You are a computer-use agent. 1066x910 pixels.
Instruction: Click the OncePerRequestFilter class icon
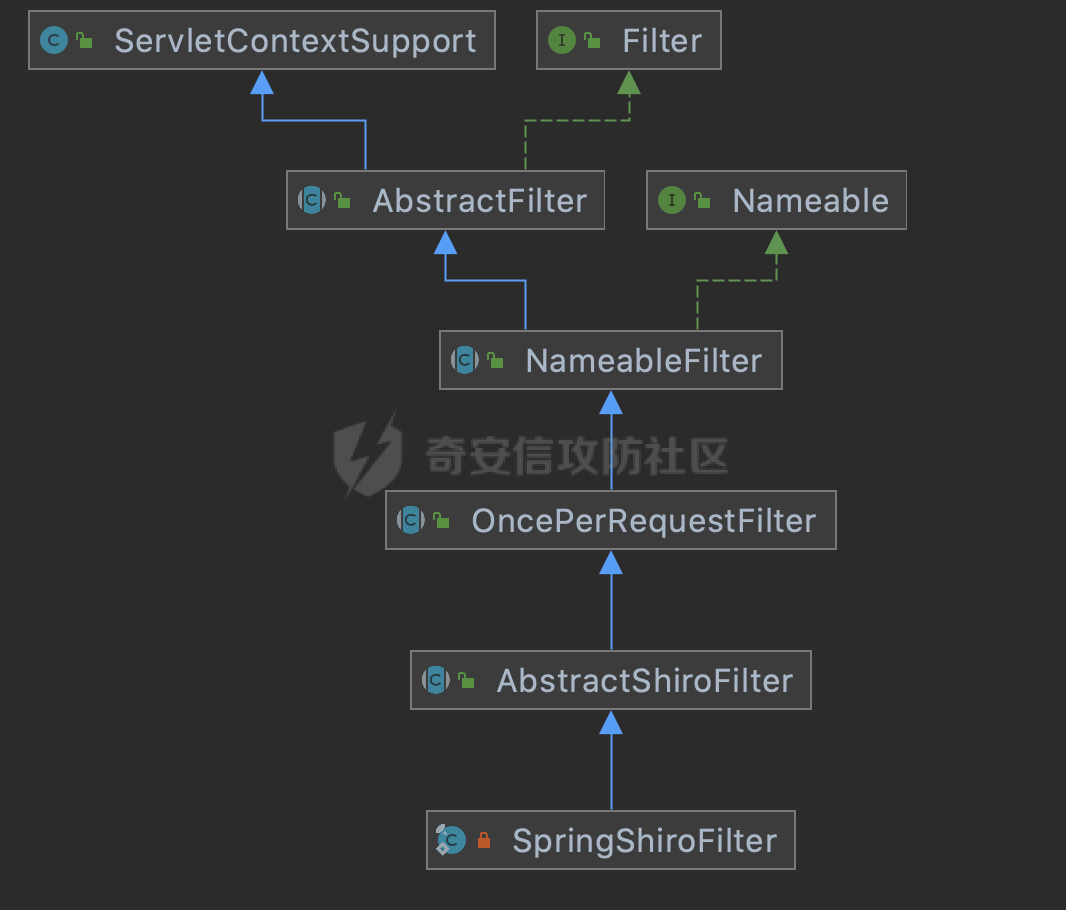click(411, 520)
